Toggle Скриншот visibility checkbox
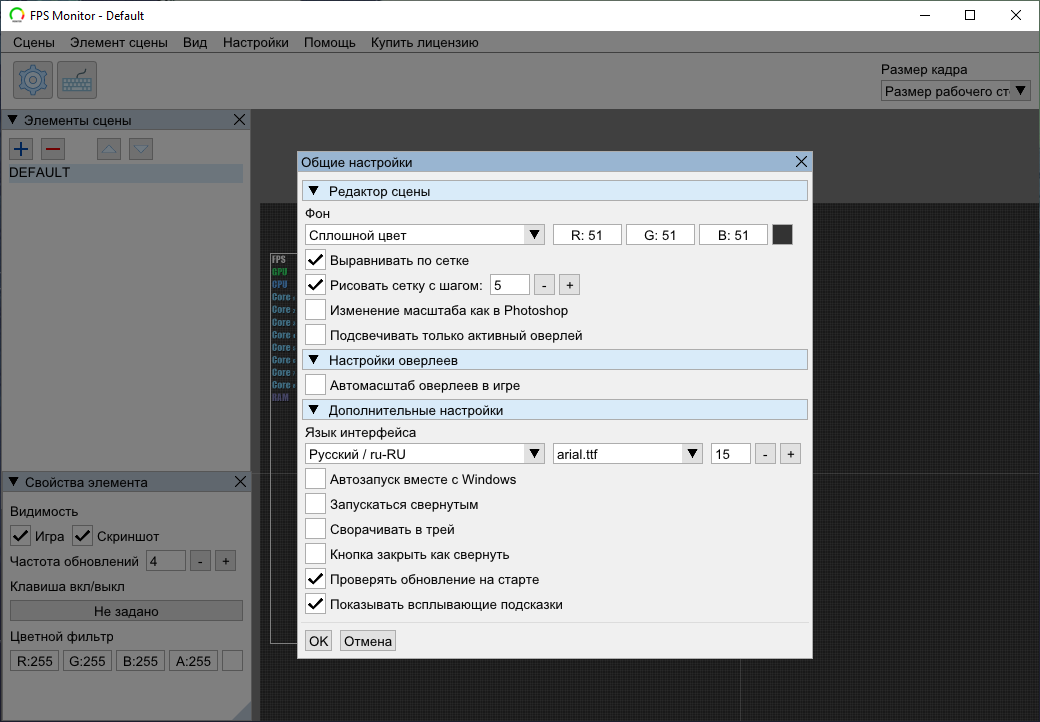The height and width of the screenshot is (722, 1040). (x=82, y=536)
